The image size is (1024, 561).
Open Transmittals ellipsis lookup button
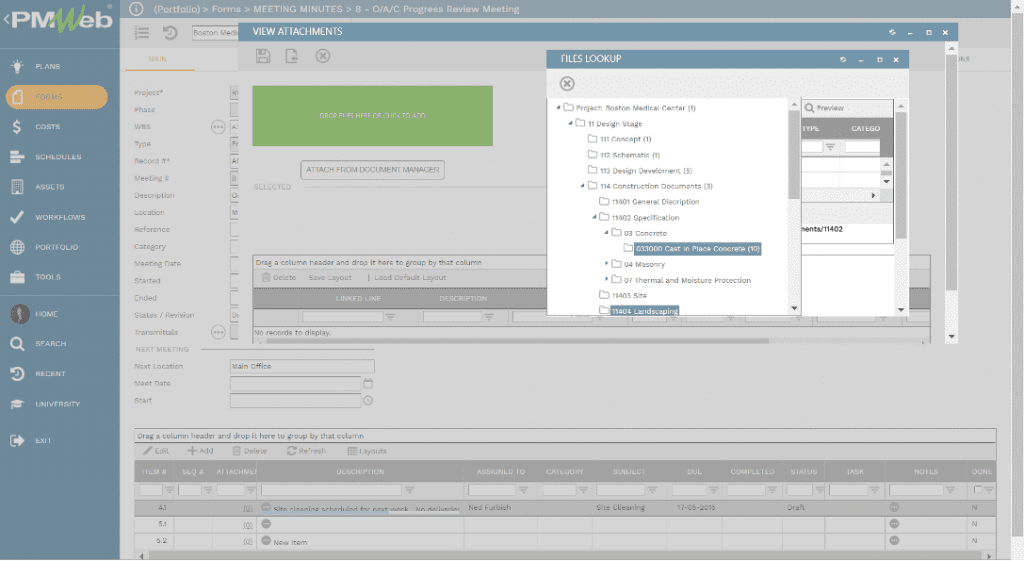(x=218, y=332)
